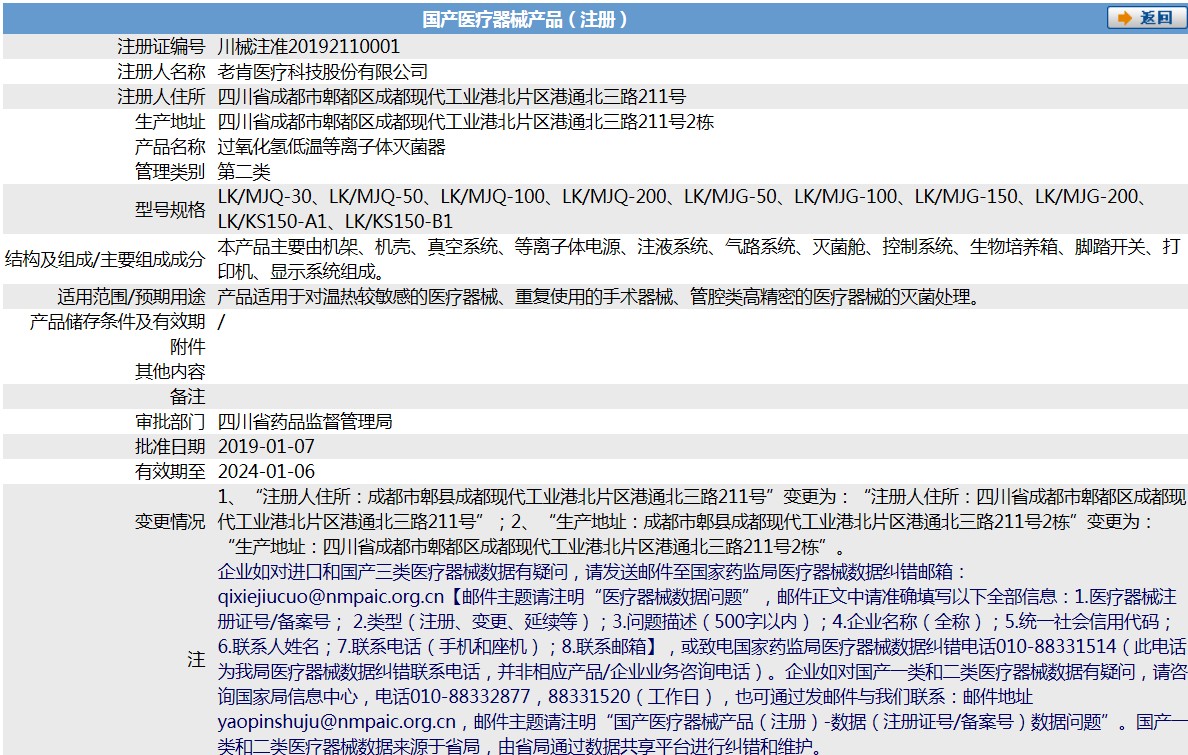Click the 备注 label
The image size is (1188, 755).
[187, 396]
